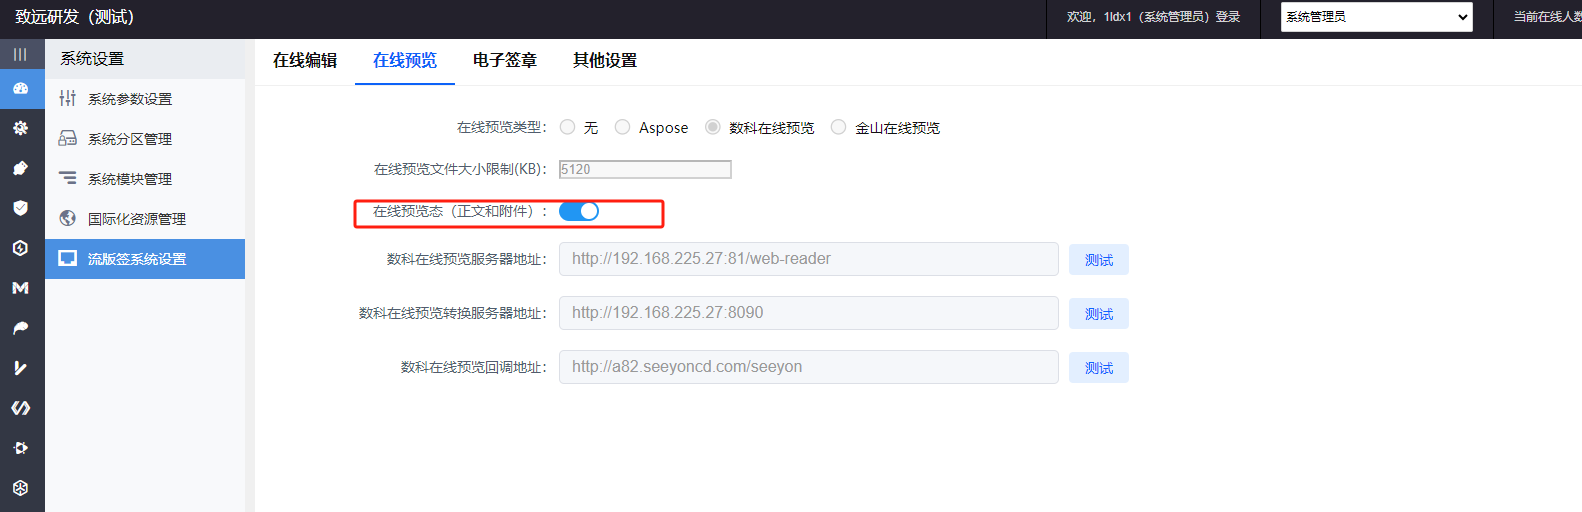Click the cube icon at bottom of left rail
The width and height of the screenshot is (1582, 512).
20,488
